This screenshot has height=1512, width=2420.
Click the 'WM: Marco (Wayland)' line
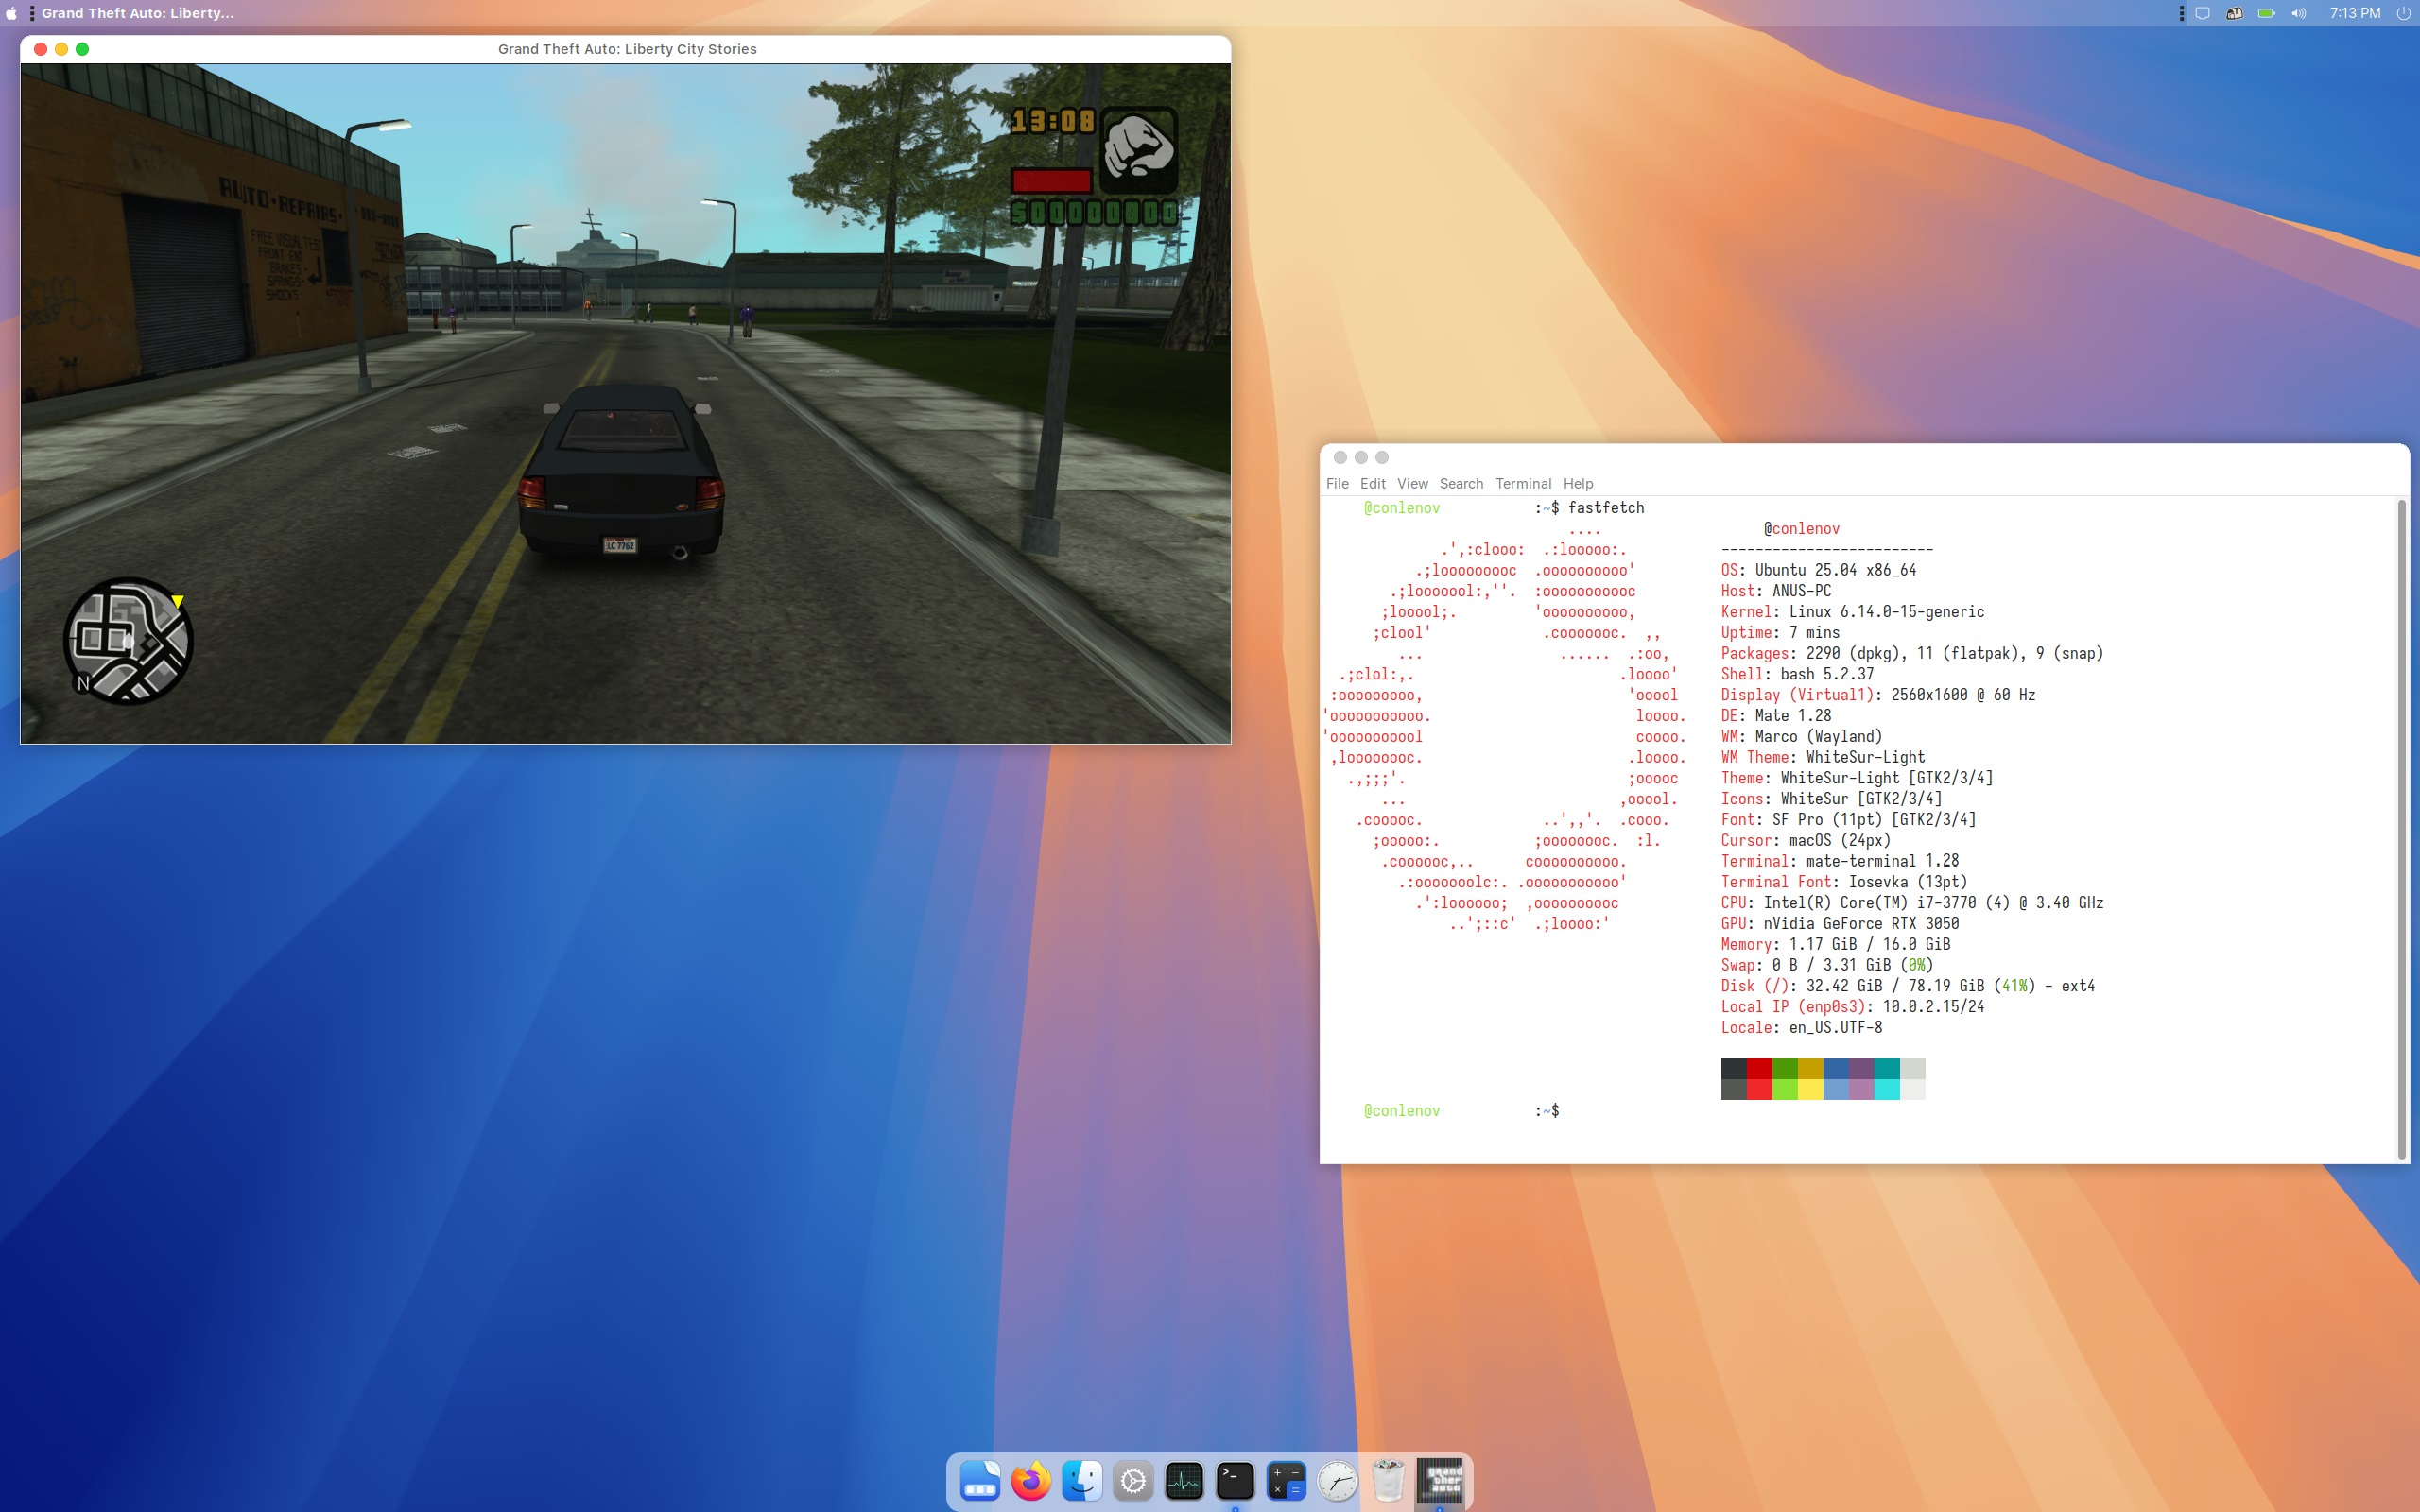(1801, 737)
